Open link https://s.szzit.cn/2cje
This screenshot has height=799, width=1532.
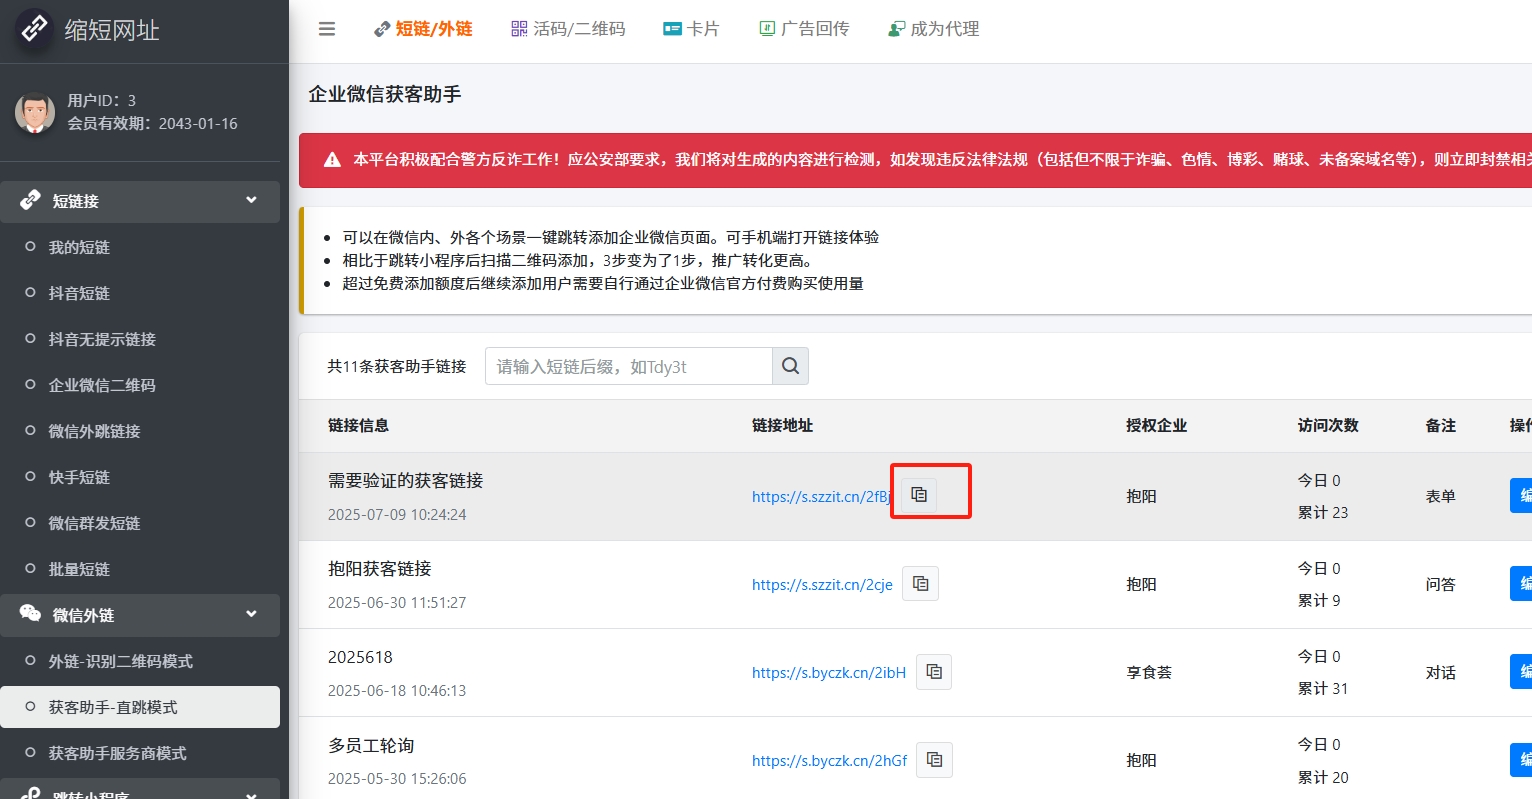click(x=822, y=585)
